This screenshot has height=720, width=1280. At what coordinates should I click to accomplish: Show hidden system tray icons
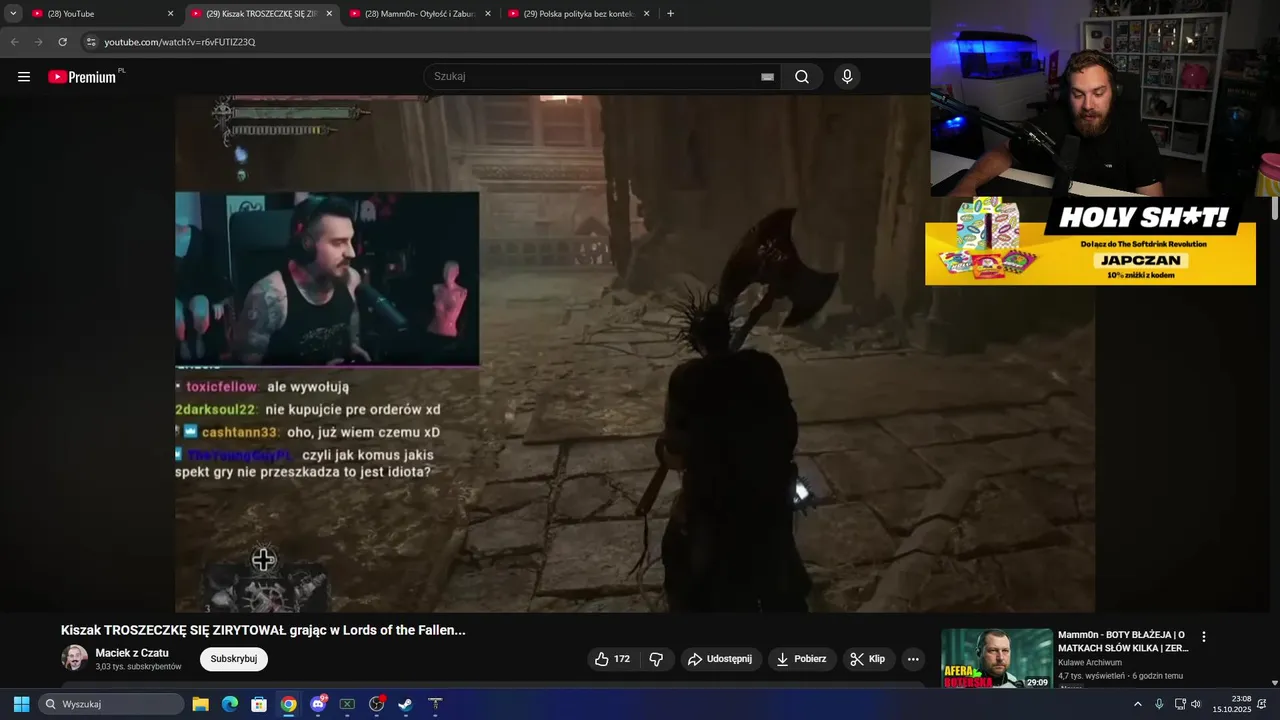coord(1138,704)
